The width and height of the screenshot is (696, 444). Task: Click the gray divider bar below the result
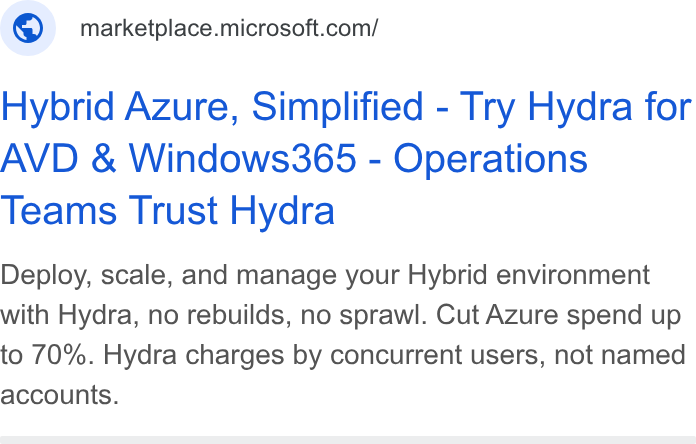tap(348, 440)
